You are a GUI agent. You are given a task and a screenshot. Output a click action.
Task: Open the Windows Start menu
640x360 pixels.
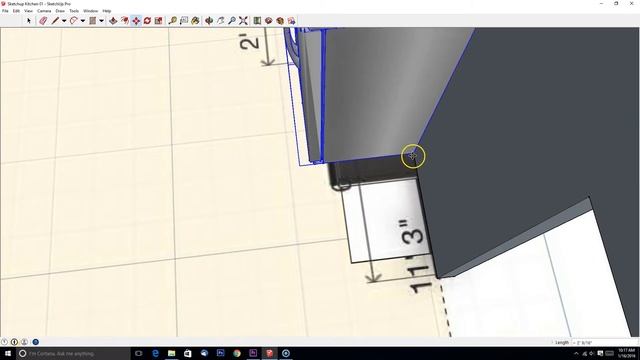8,353
